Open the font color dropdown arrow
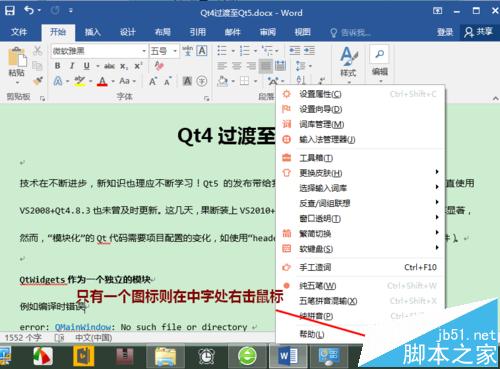Viewport: 500px width, 369px height. pyautogui.click(x=113, y=81)
